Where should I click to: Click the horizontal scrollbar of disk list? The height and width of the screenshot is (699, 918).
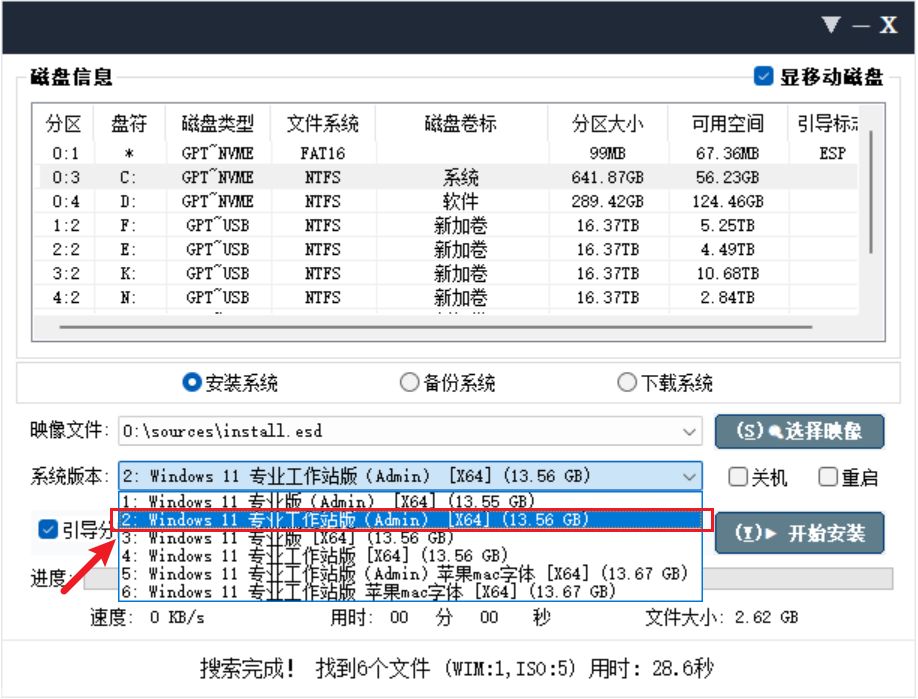[x=436, y=327]
